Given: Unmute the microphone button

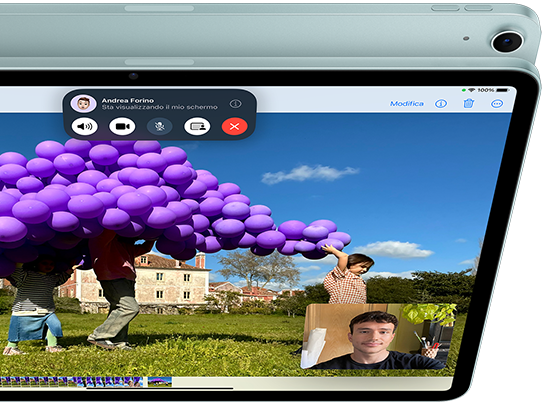Looking at the screenshot, I should (x=160, y=126).
